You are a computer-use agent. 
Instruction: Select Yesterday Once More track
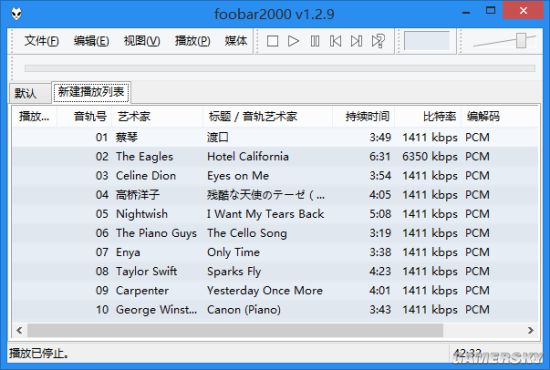tap(275, 290)
